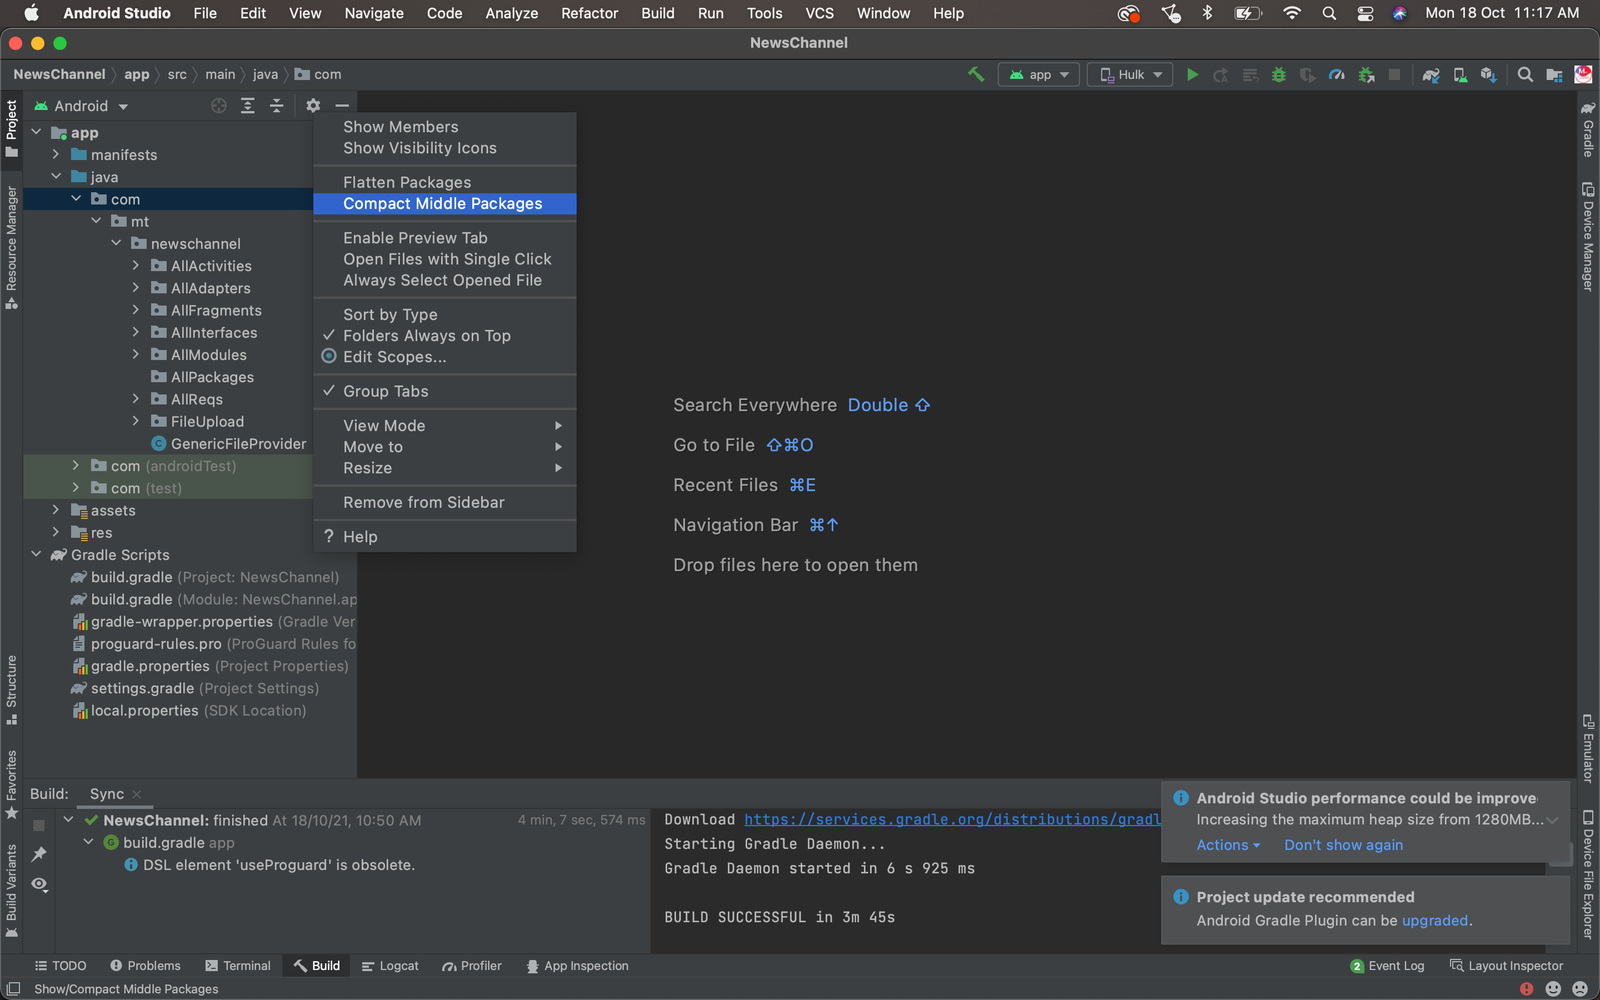Click the upgraded link in notification
Image resolution: width=1600 pixels, height=1000 pixels.
[1435, 920]
